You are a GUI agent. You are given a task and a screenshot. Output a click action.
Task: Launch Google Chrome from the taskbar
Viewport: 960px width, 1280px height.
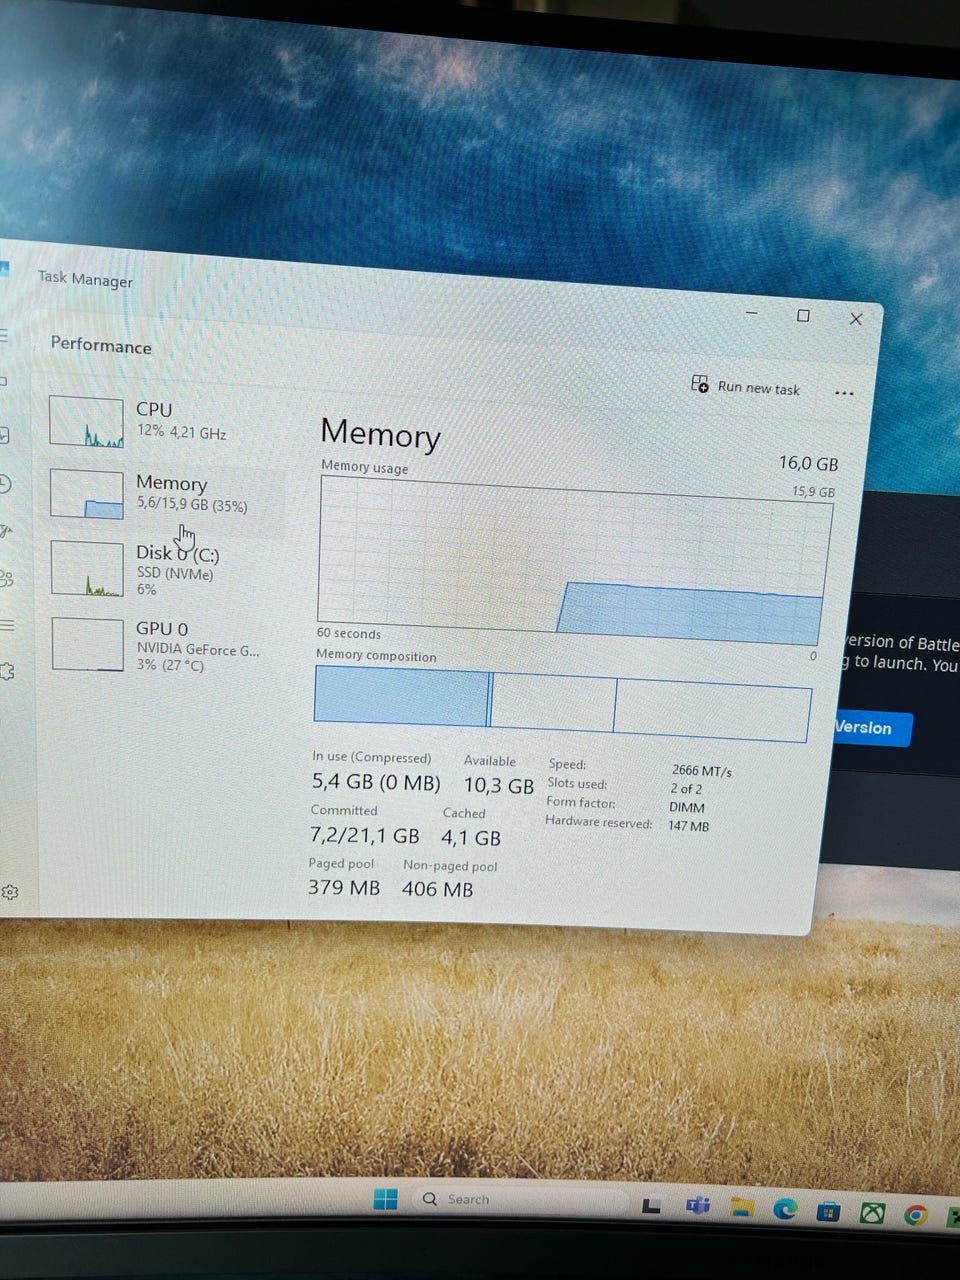[x=915, y=1216]
